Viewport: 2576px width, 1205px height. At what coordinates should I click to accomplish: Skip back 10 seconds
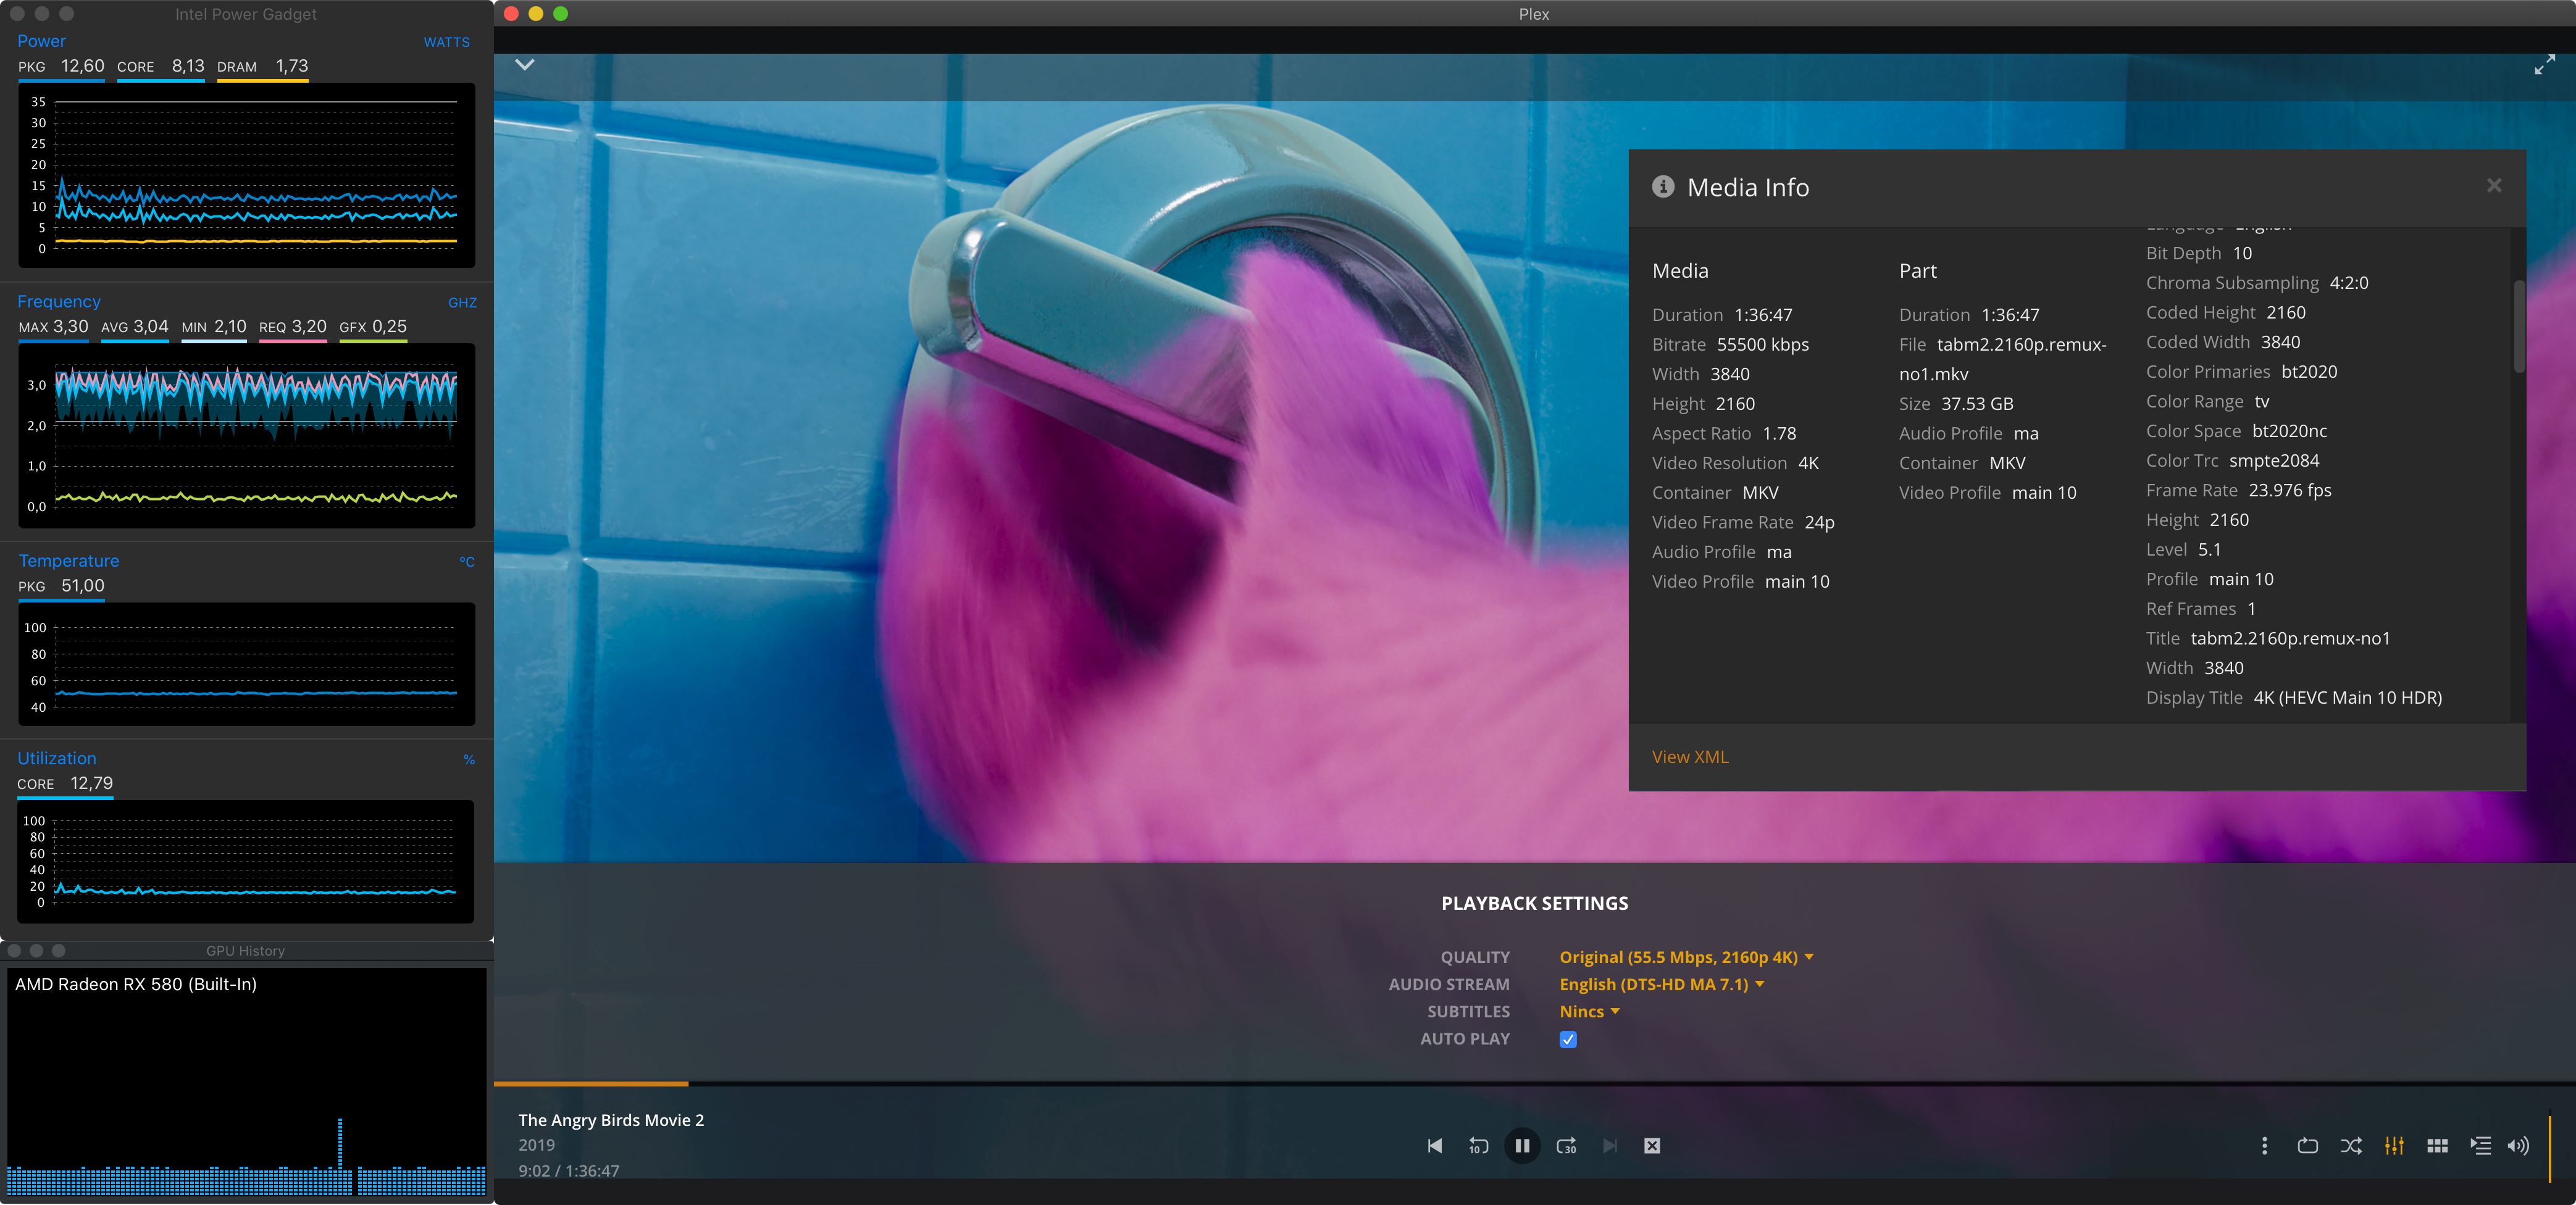coord(1478,1146)
